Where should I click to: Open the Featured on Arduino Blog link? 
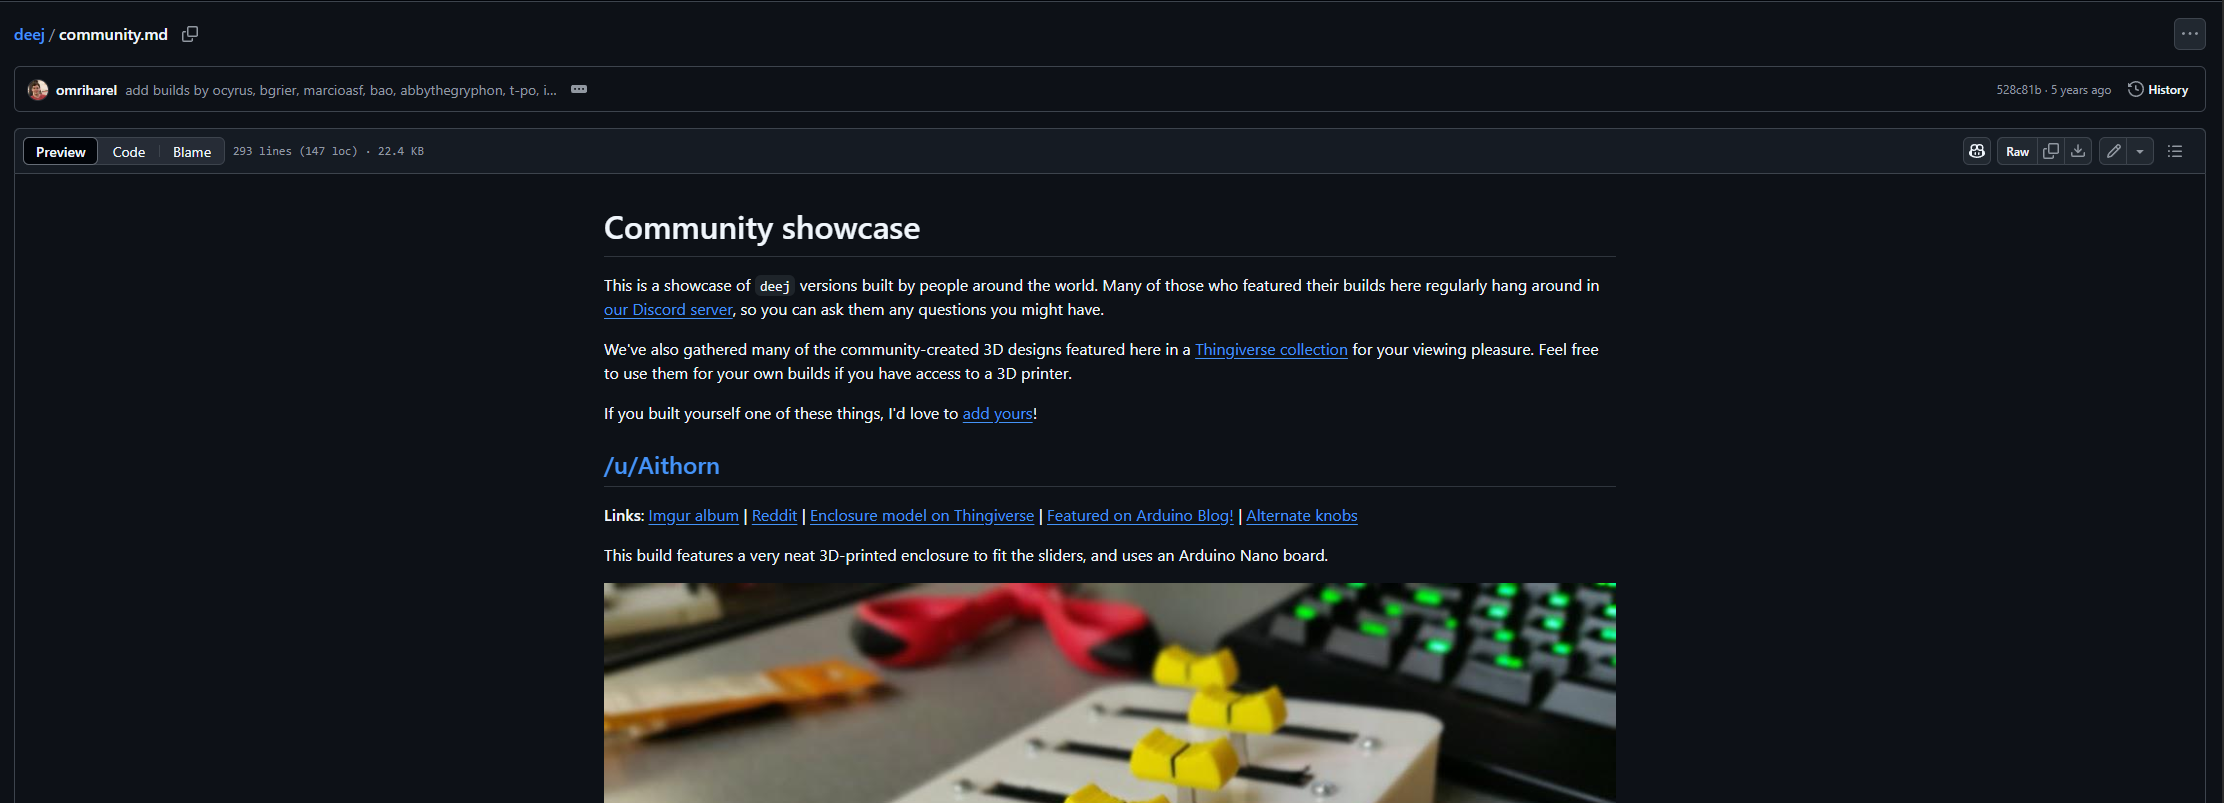[x=1140, y=516]
